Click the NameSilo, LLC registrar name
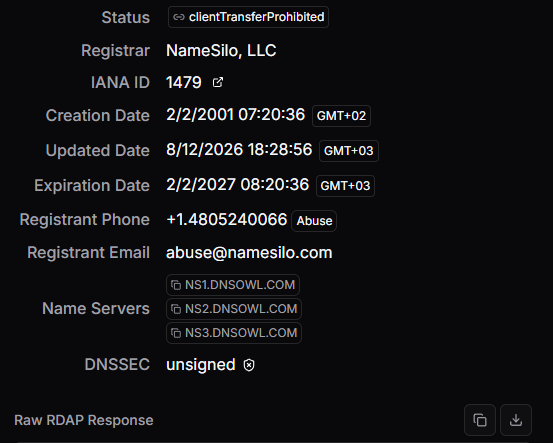 point(221,51)
